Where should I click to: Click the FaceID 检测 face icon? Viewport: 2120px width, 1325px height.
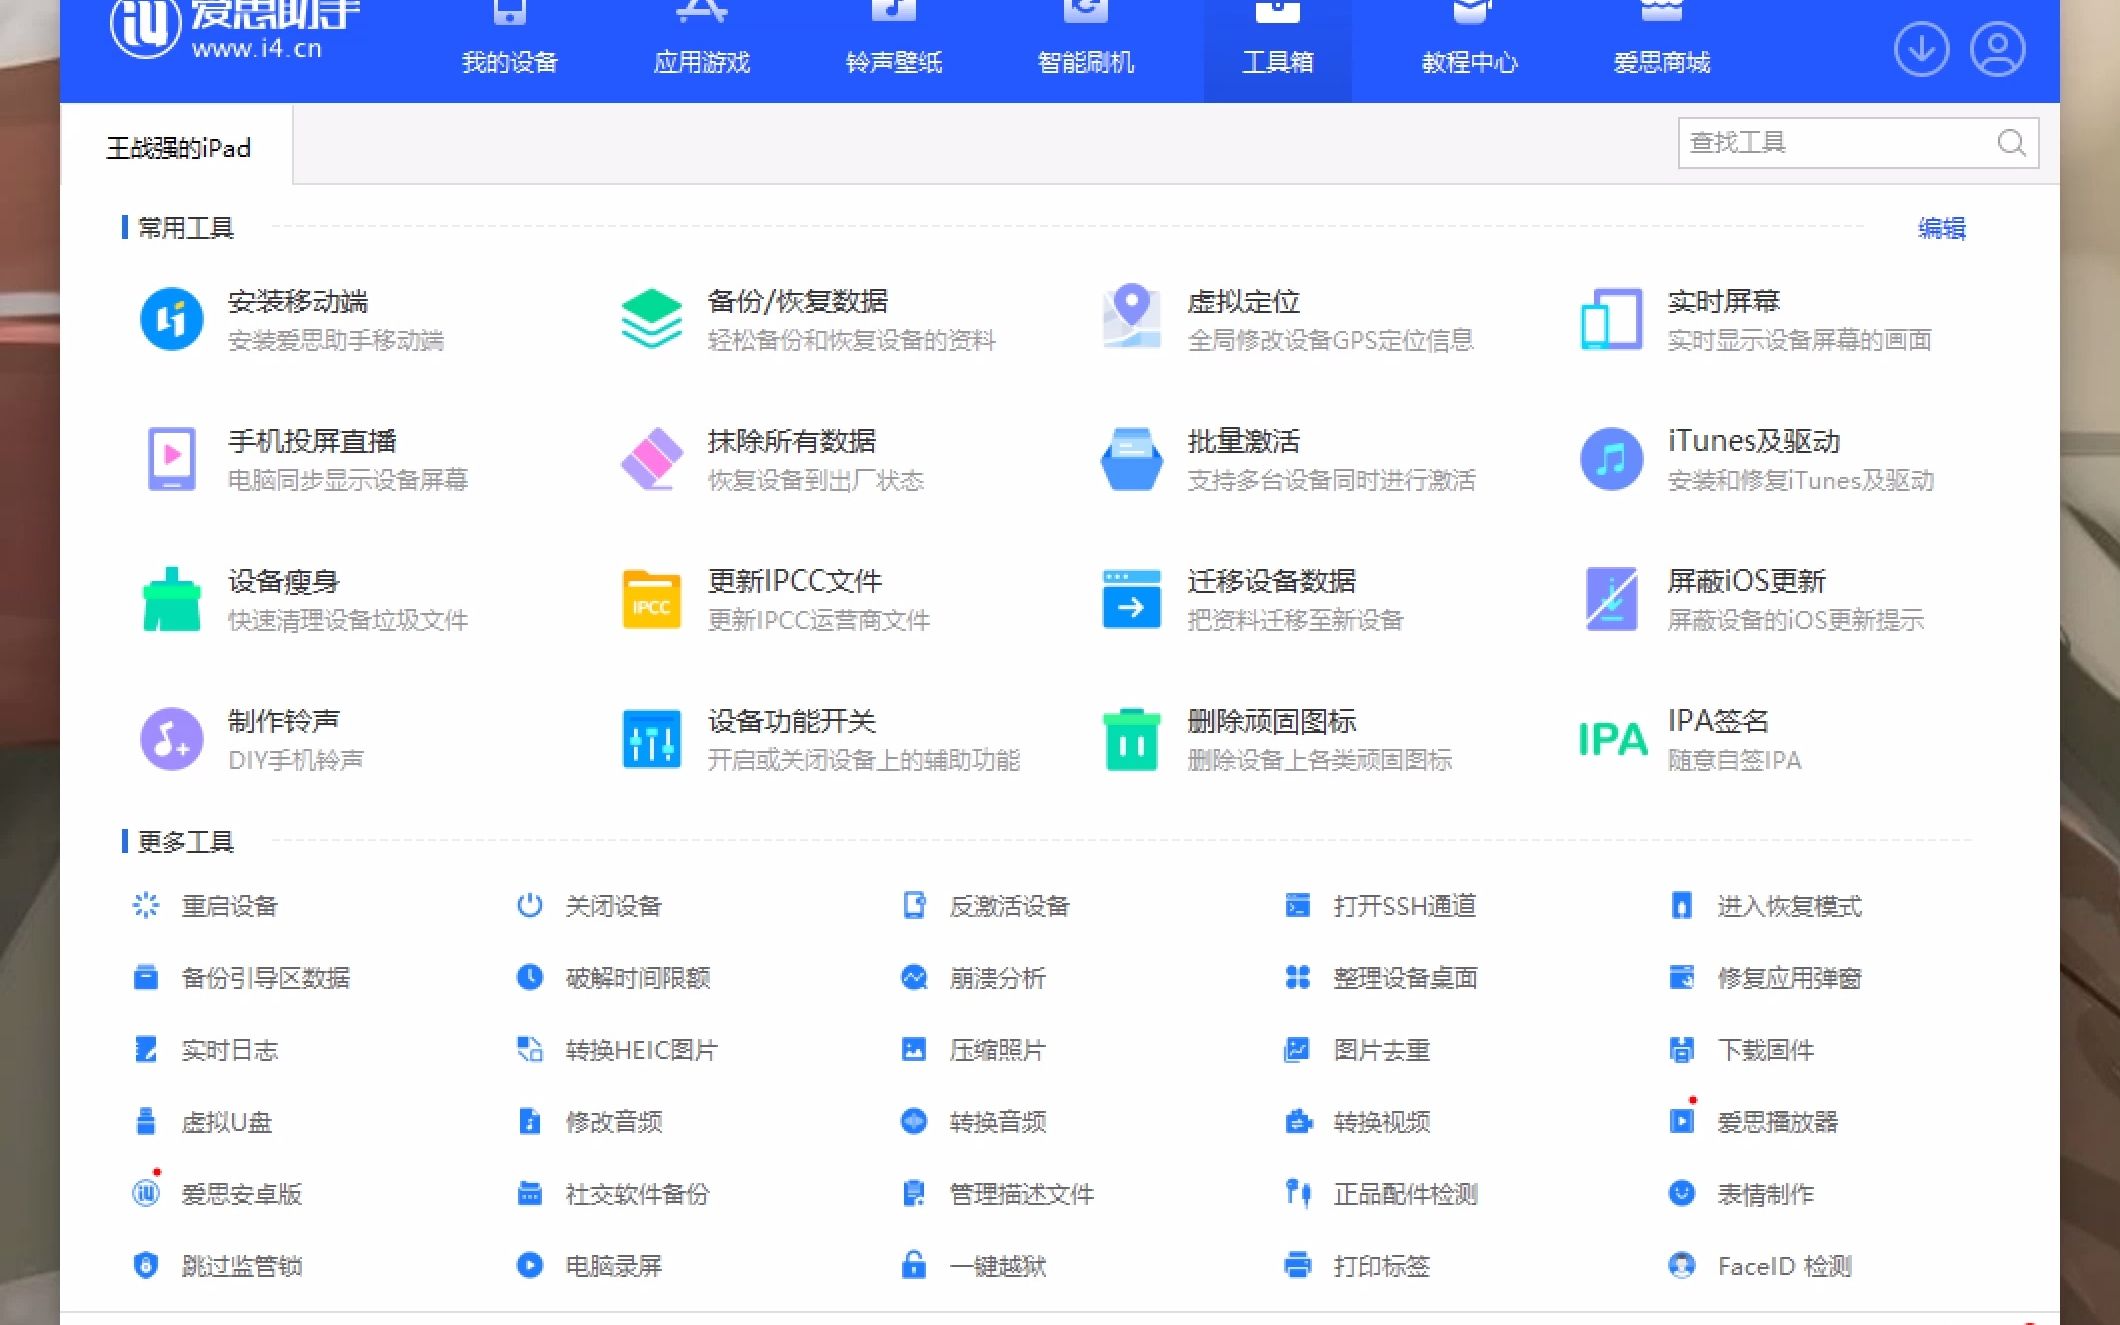click(x=1681, y=1265)
